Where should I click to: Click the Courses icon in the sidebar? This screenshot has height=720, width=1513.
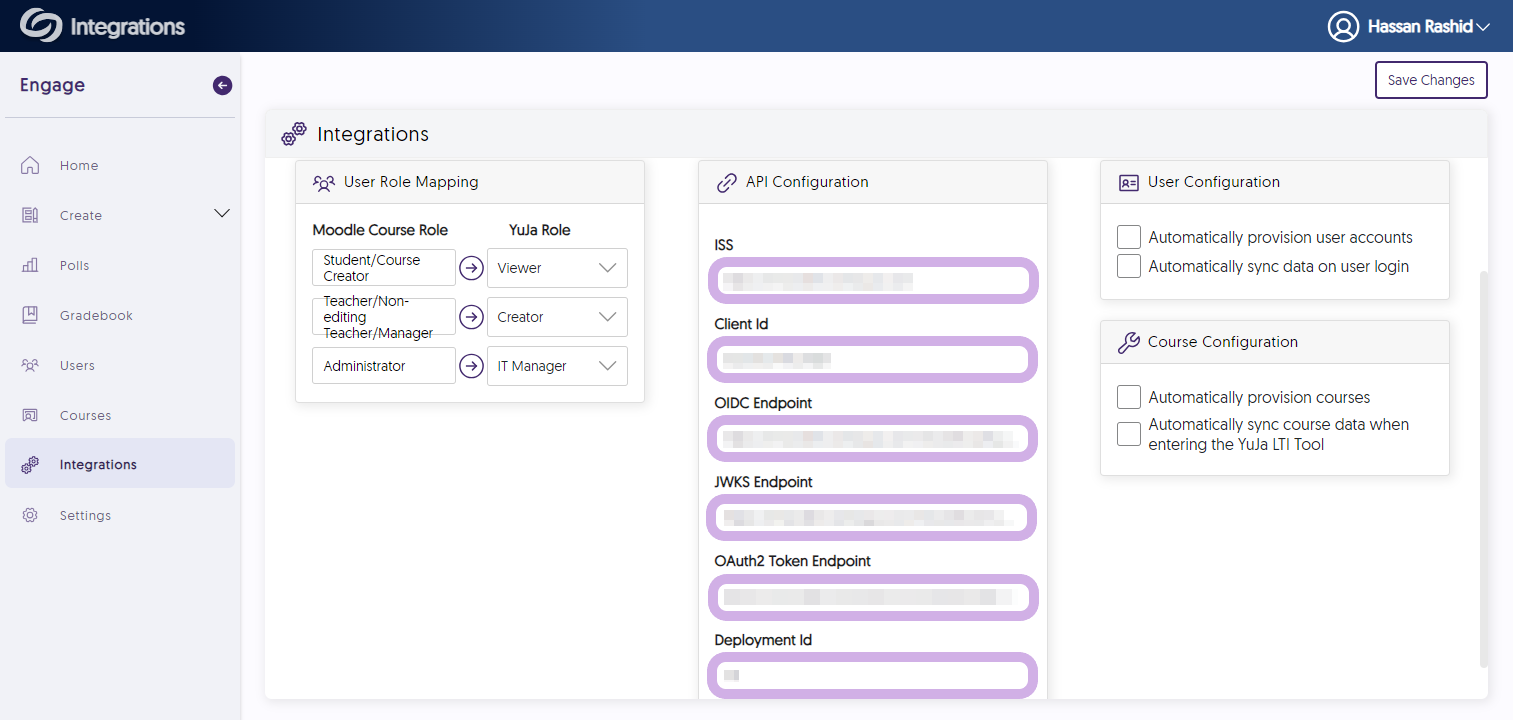click(30, 415)
